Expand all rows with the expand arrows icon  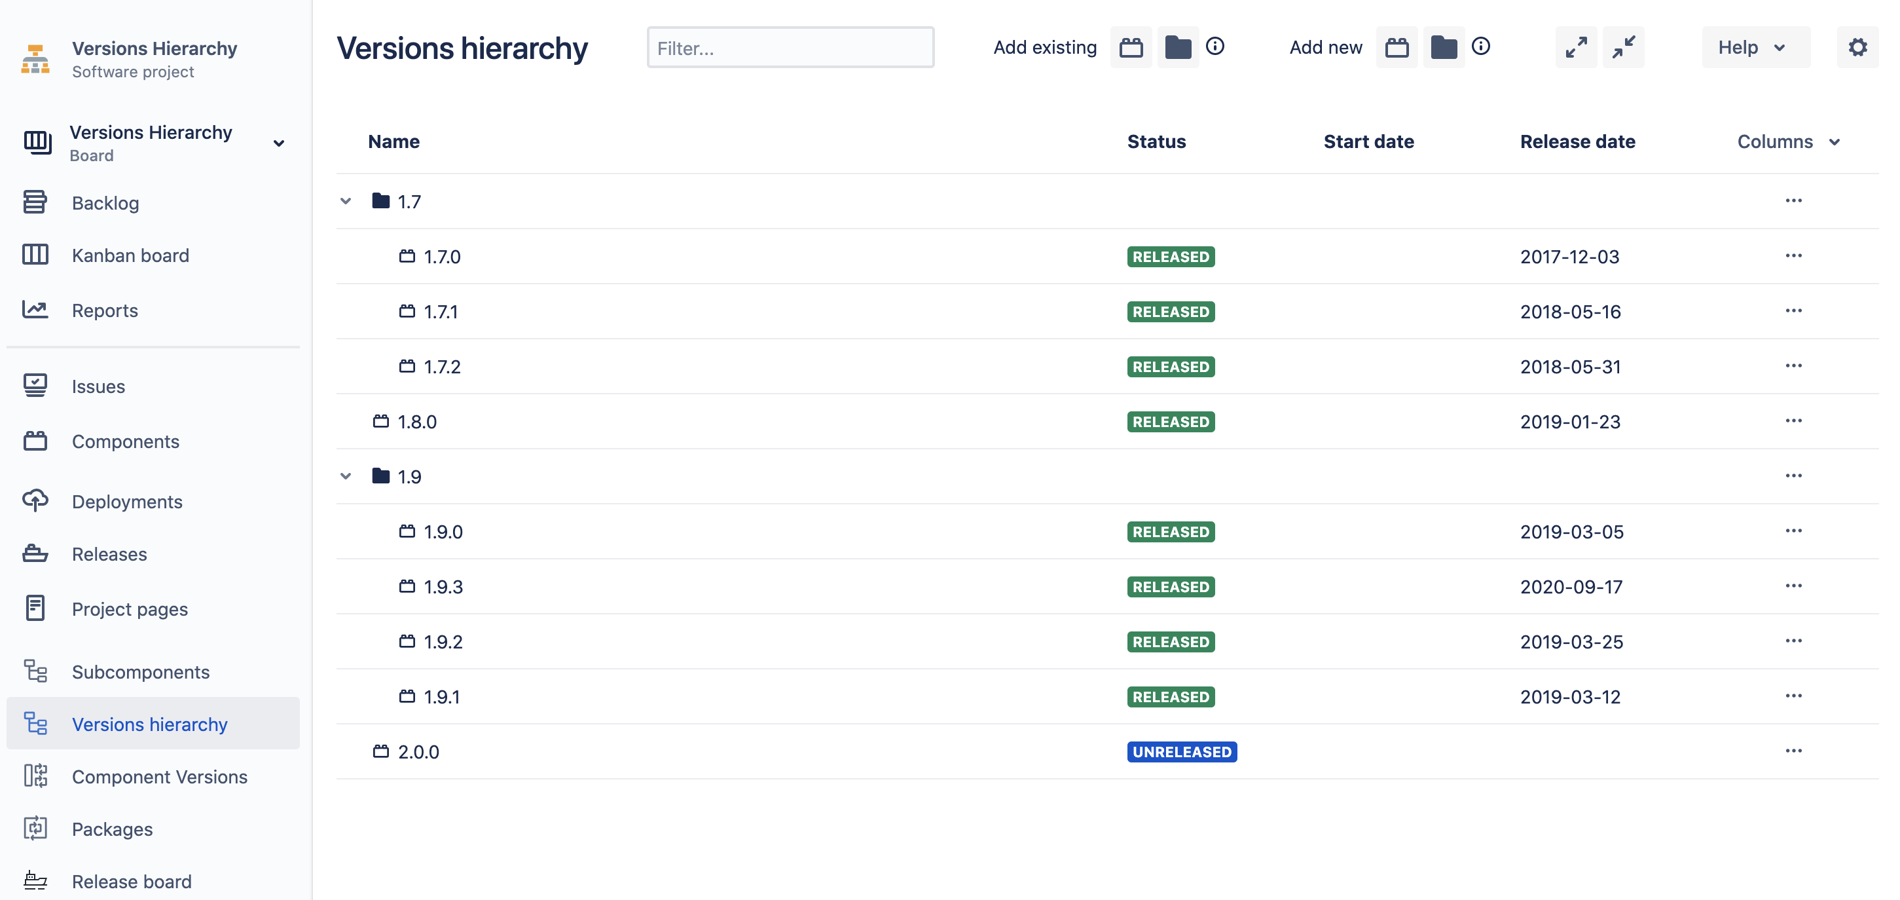(1576, 47)
